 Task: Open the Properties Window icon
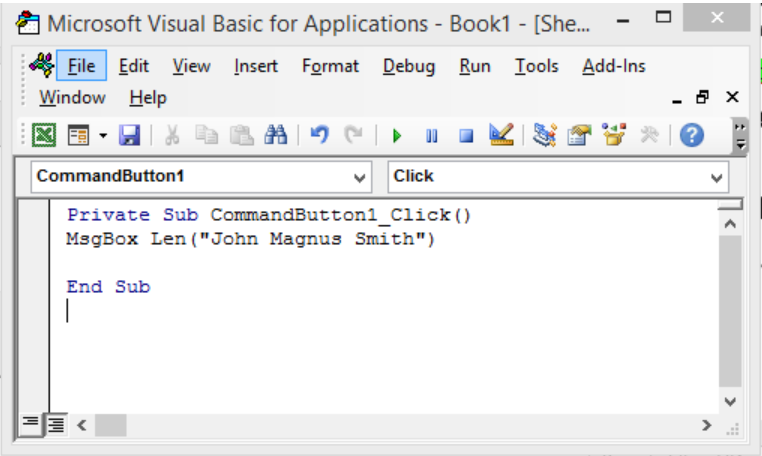pyautogui.click(x=579, y=136)
